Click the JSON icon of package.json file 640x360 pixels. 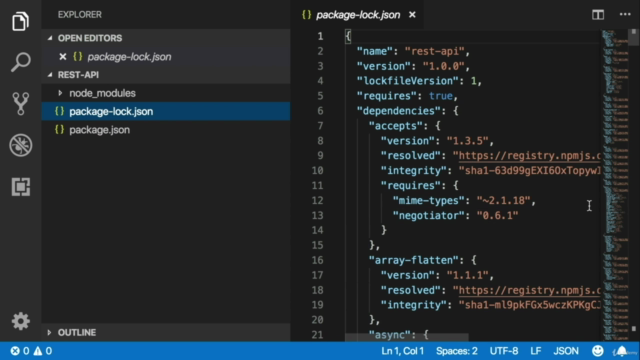60,129
